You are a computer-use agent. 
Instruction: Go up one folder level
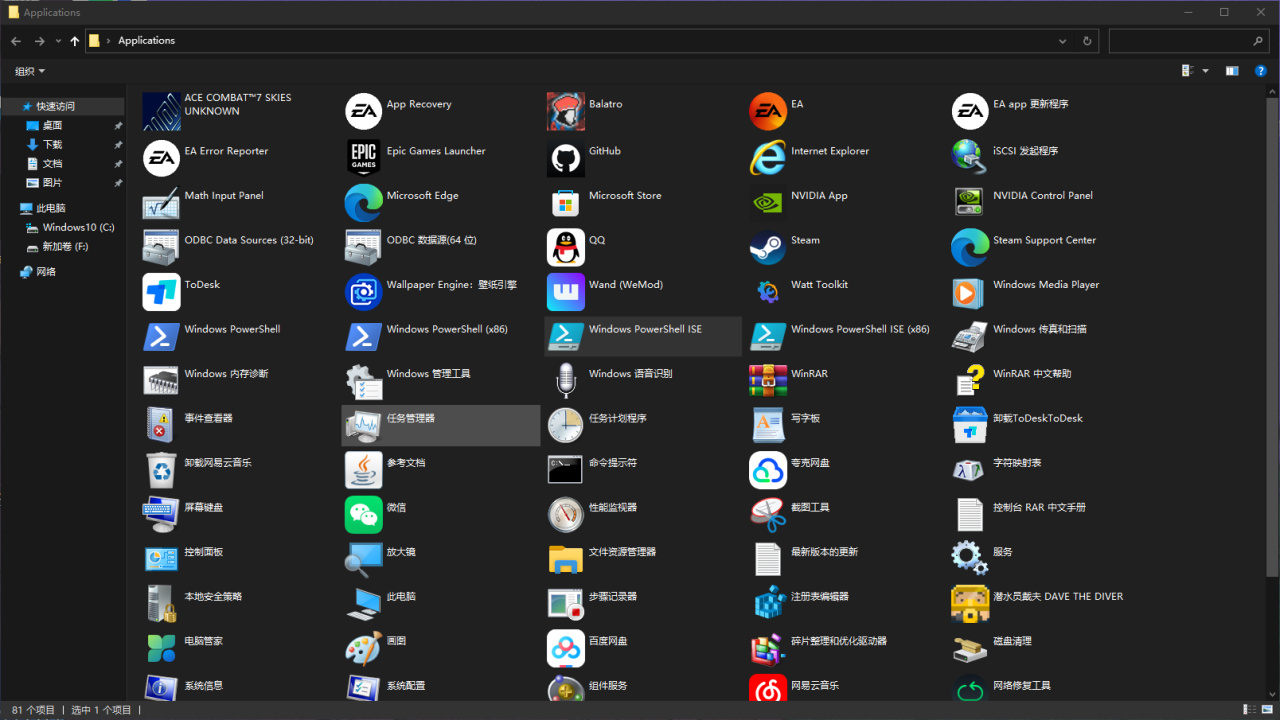point(75,41)
